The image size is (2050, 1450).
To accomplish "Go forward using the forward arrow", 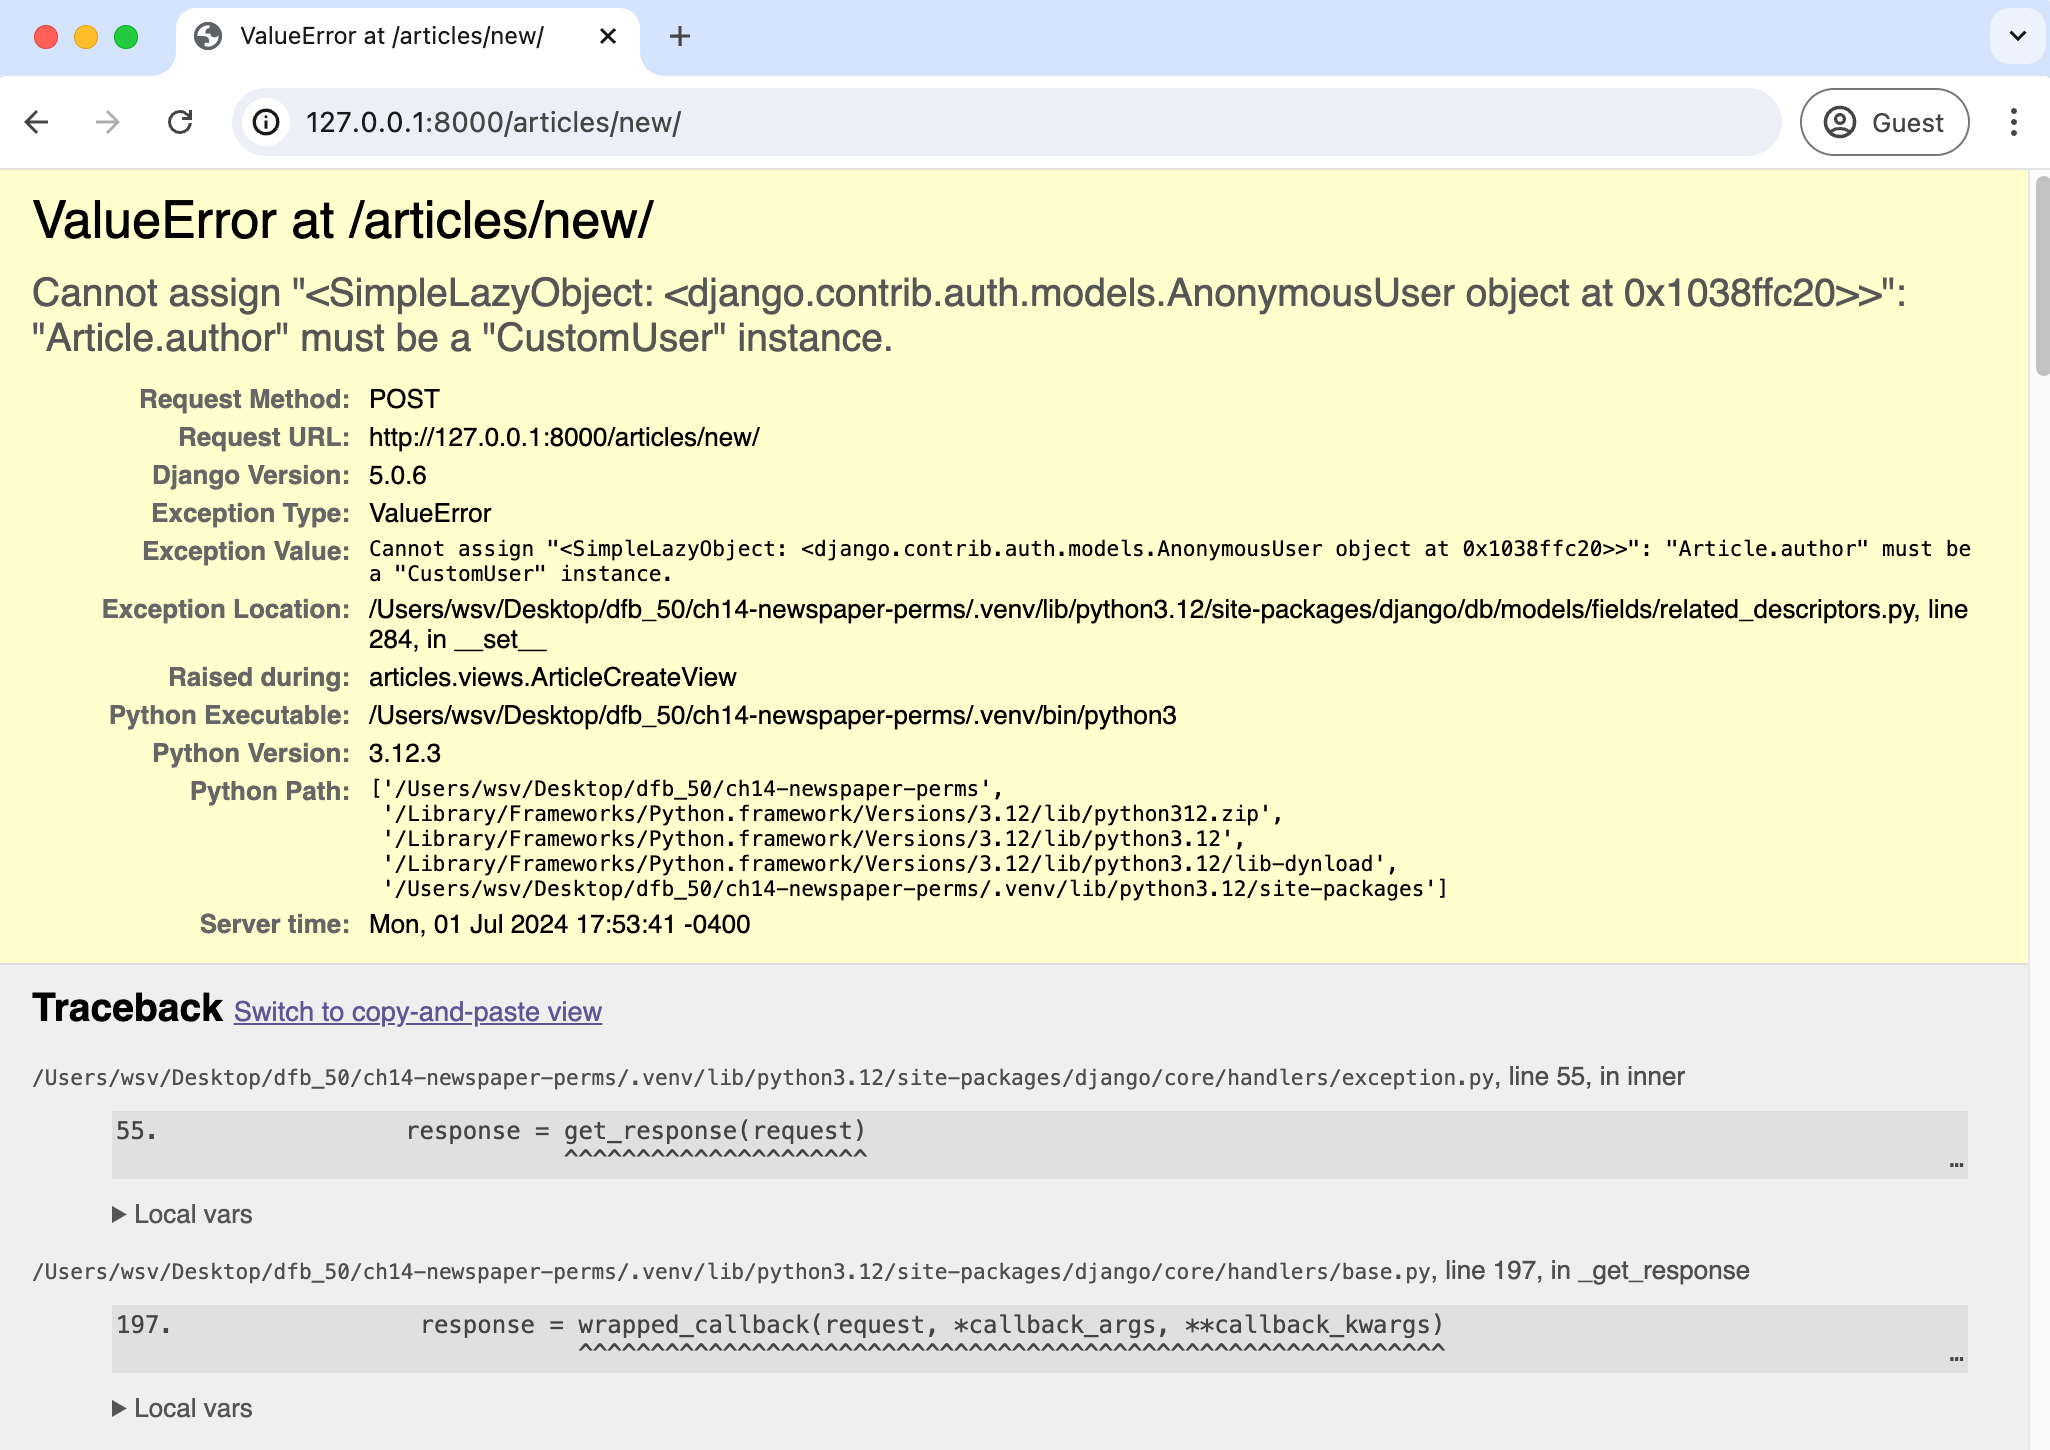I will [x=107, y=122].
